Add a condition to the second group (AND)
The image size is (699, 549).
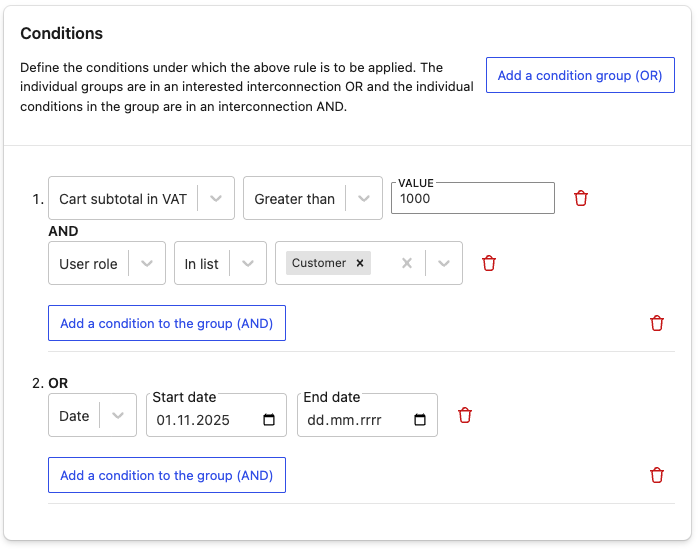coord(167,475)
